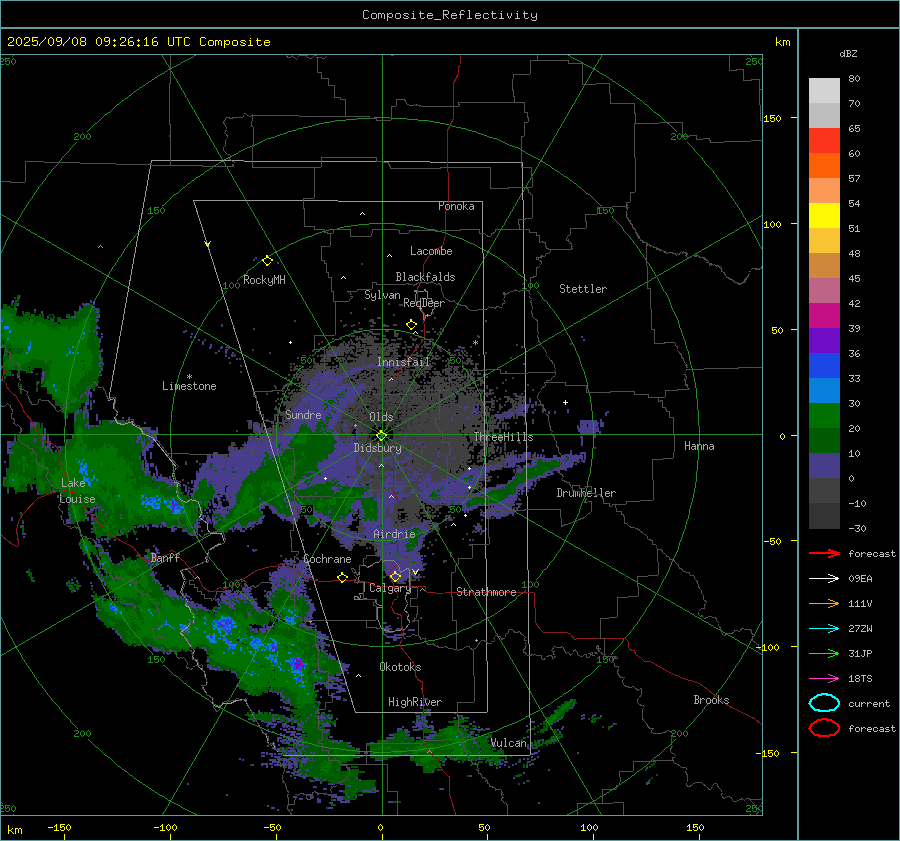Click the Vulcan town label
The image size is (900, 841).
(x=508, y=743)
